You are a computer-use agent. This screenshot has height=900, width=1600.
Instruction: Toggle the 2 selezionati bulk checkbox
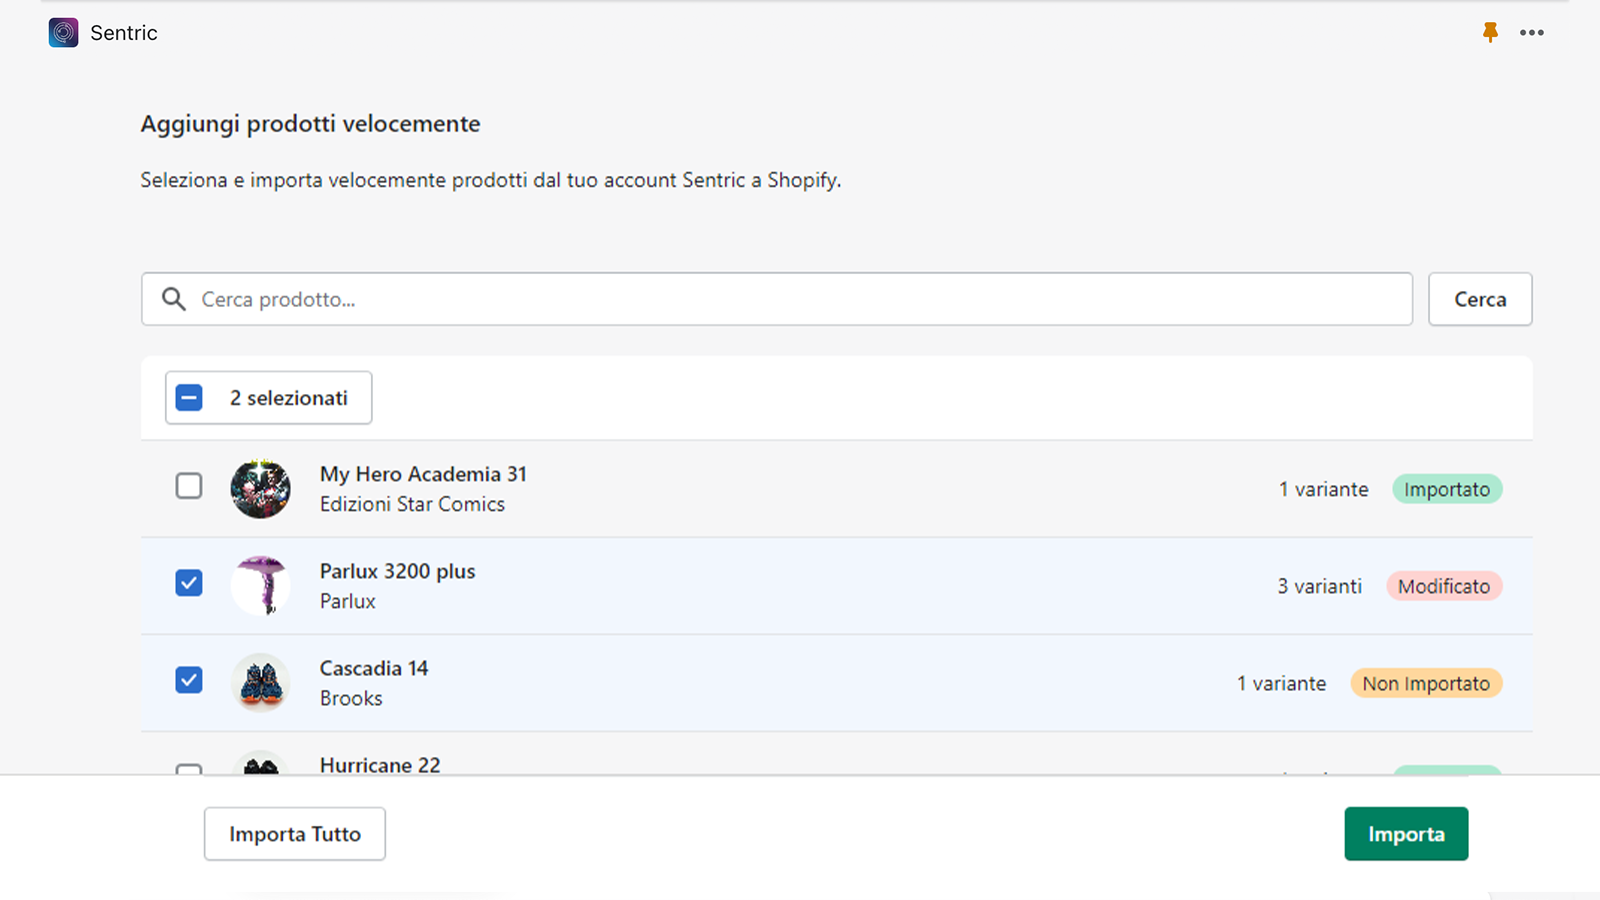pos(189,398)
